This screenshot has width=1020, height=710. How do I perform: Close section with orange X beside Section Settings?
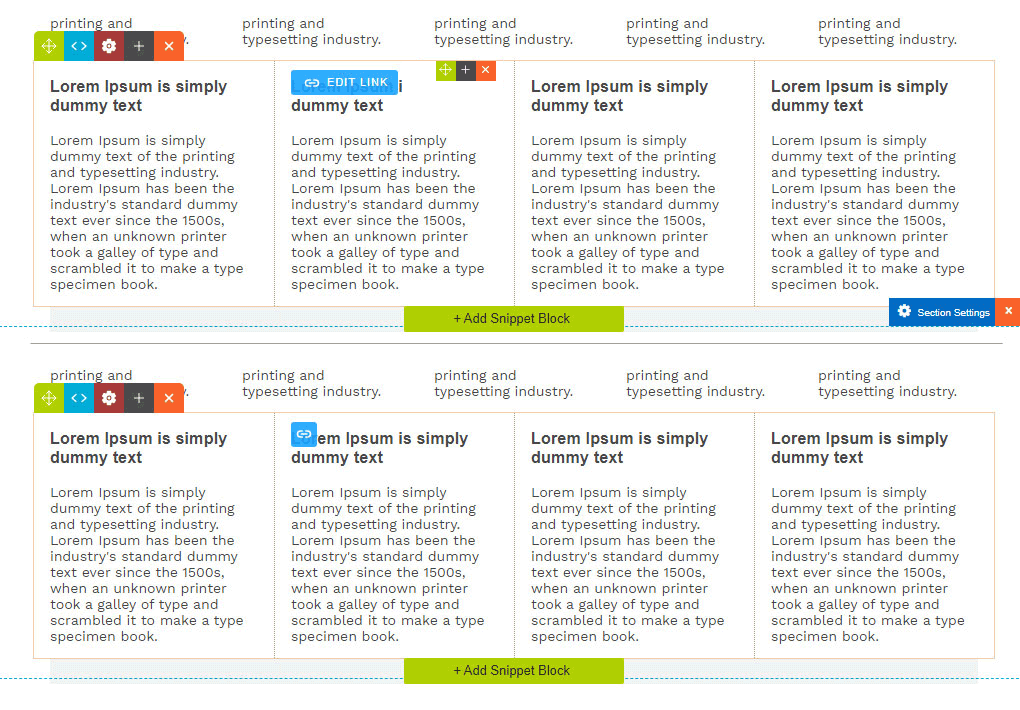coord(1008,312)
